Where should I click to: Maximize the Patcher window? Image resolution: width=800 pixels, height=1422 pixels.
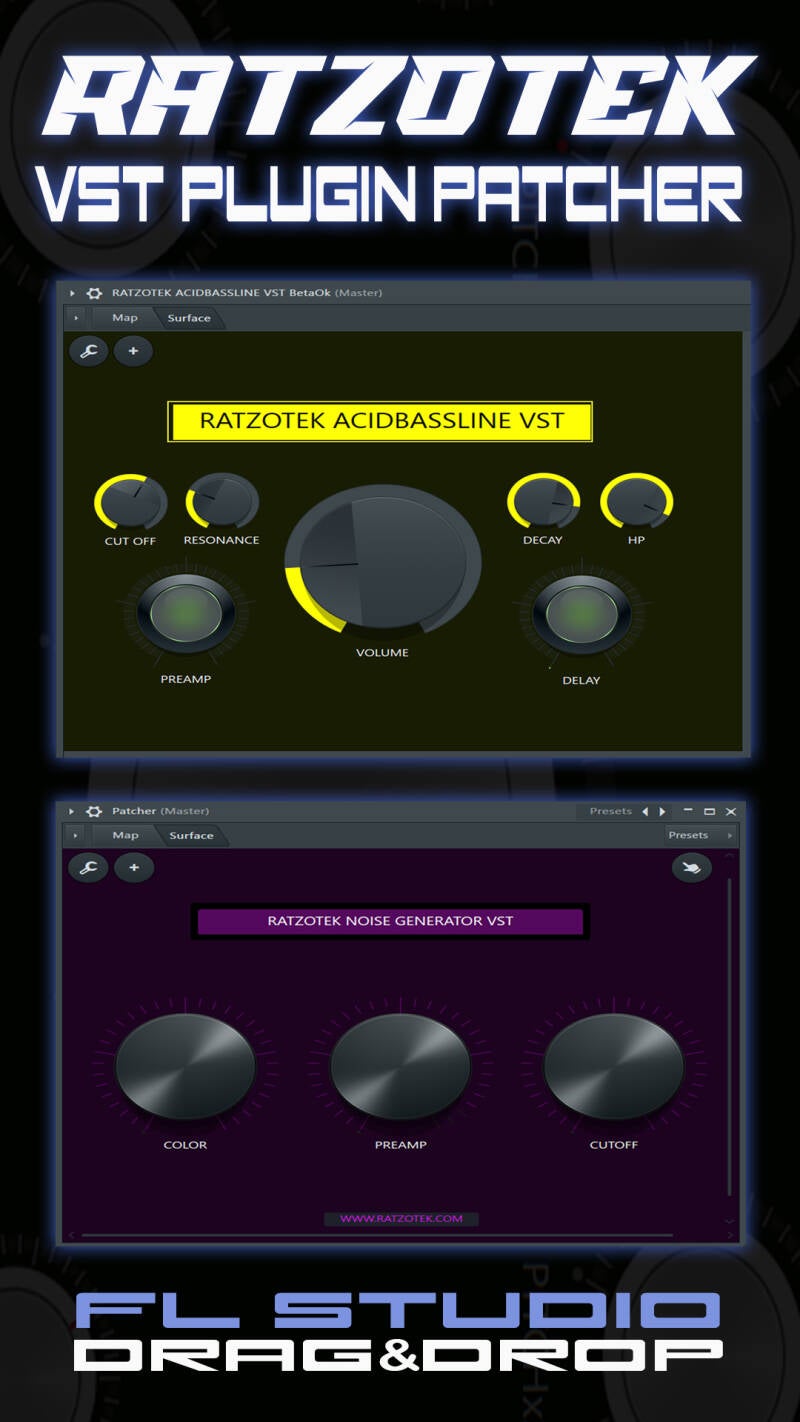(x=709, y=811)
